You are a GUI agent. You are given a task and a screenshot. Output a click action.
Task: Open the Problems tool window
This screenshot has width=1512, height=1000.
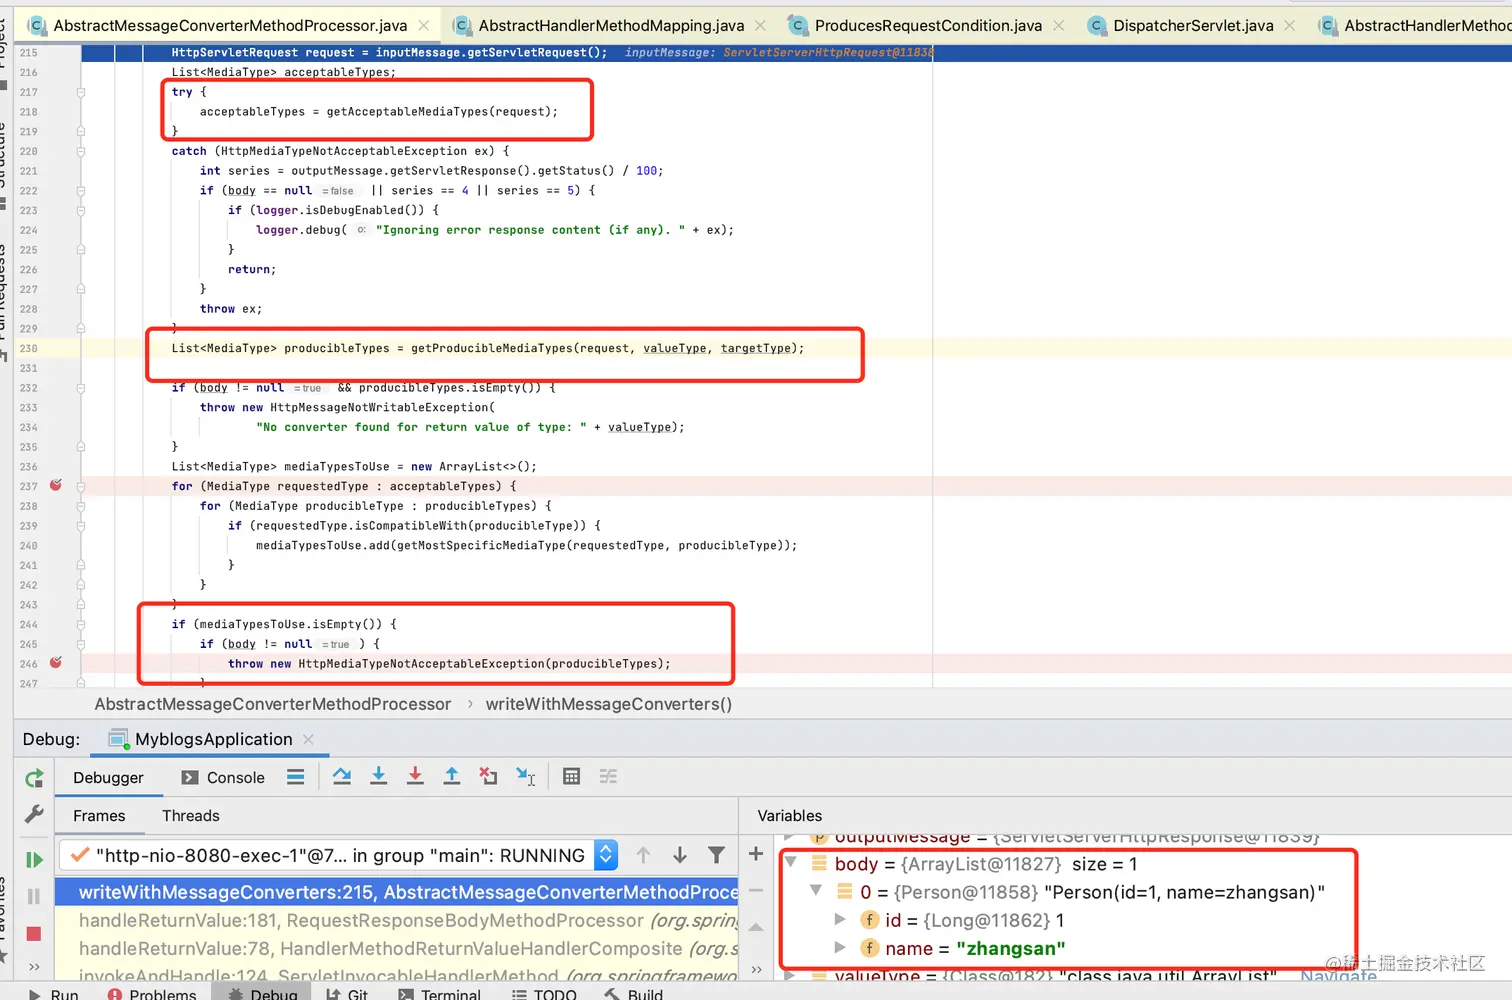tap(152, 993)
